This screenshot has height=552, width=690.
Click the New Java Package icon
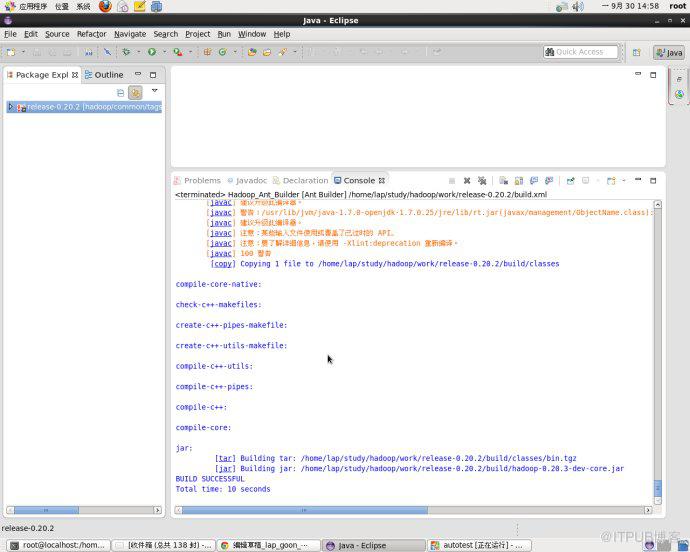tap(207, 52)
